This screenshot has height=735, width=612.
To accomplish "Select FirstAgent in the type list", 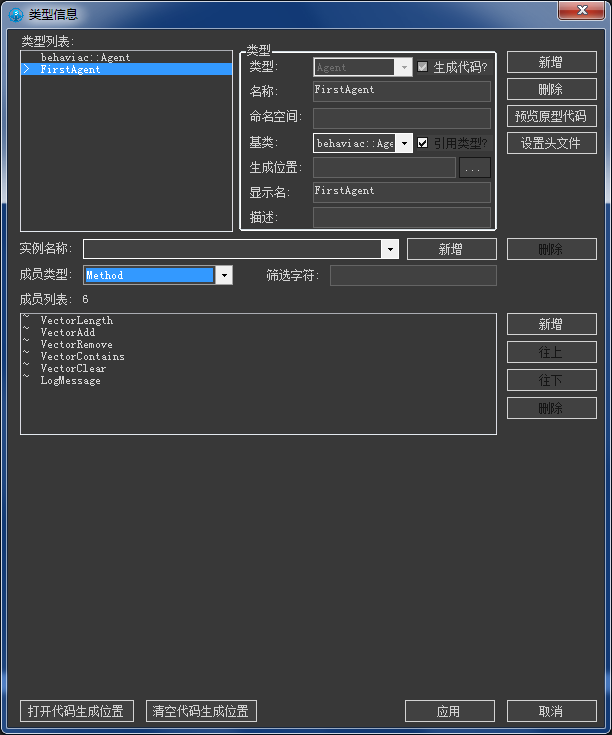I will (127, 69).
